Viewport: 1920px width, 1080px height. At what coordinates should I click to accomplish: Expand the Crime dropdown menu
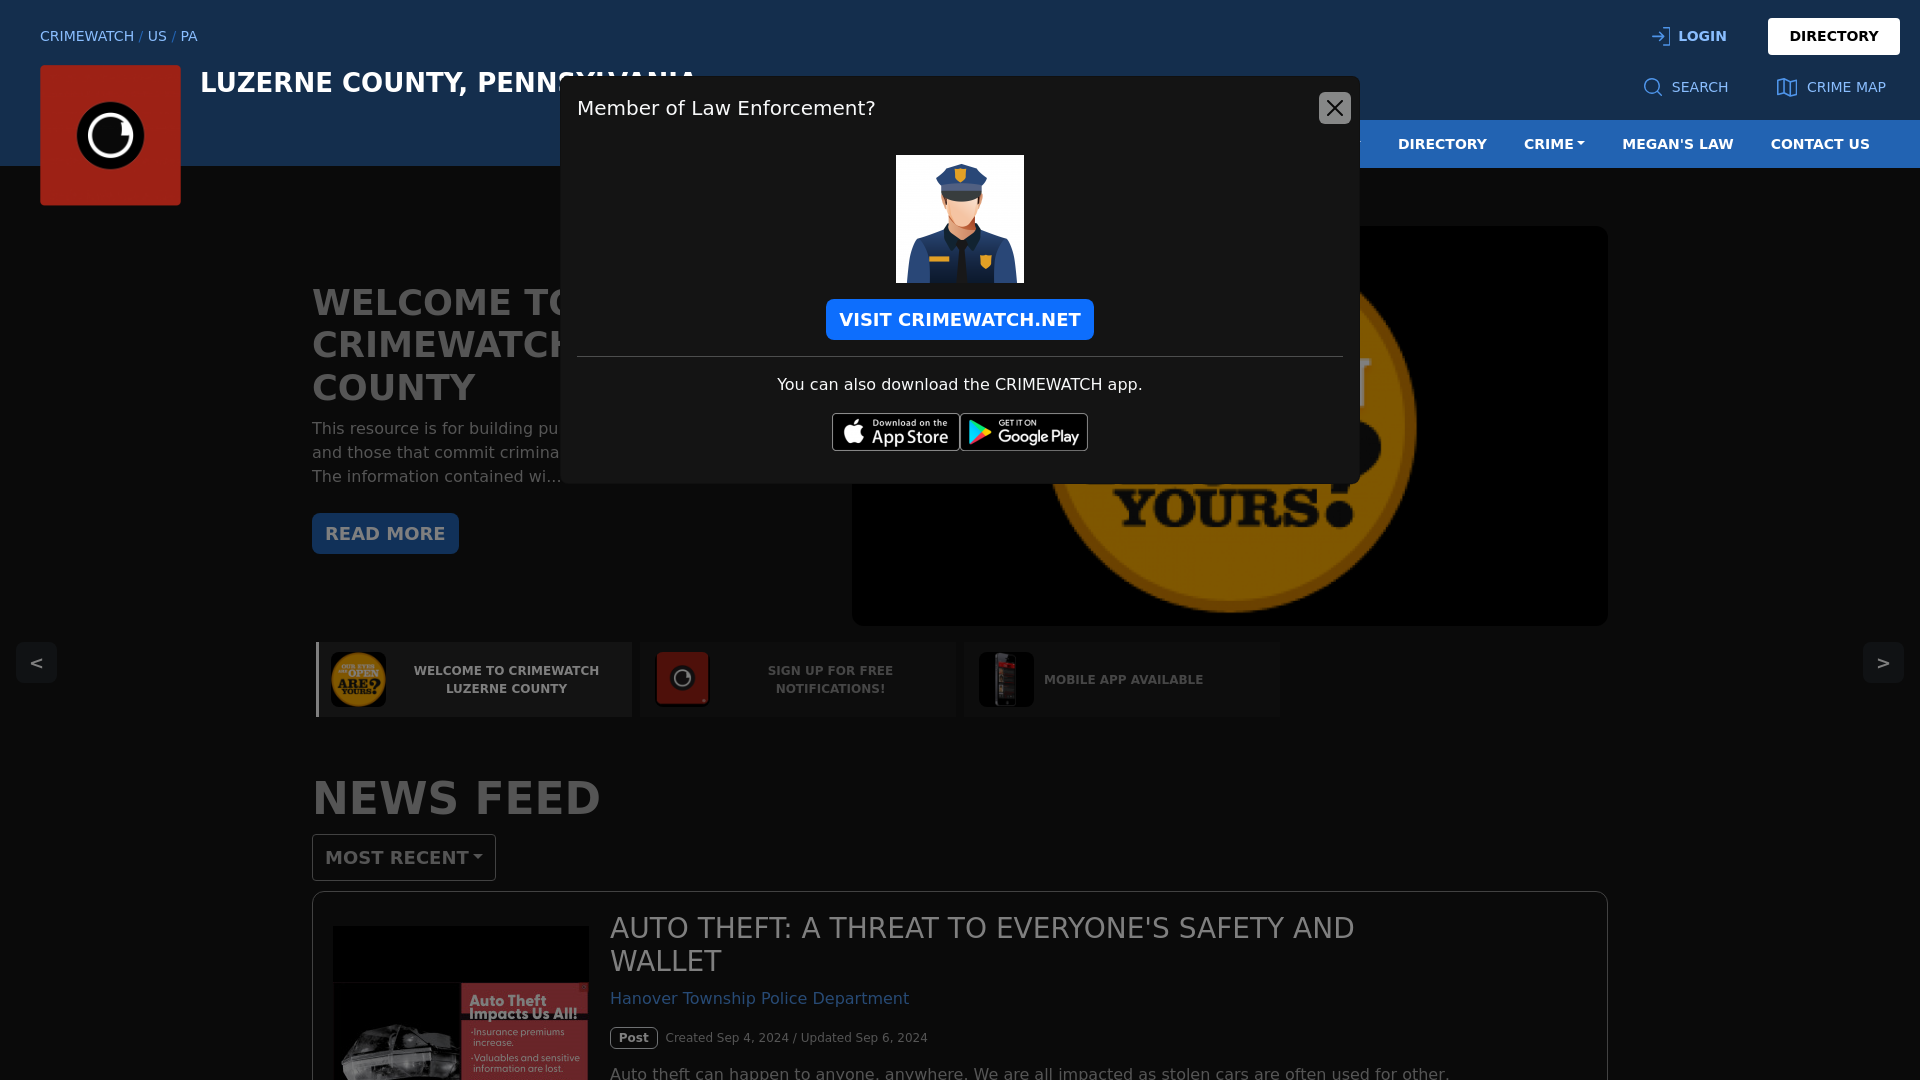pos(1553,144)
